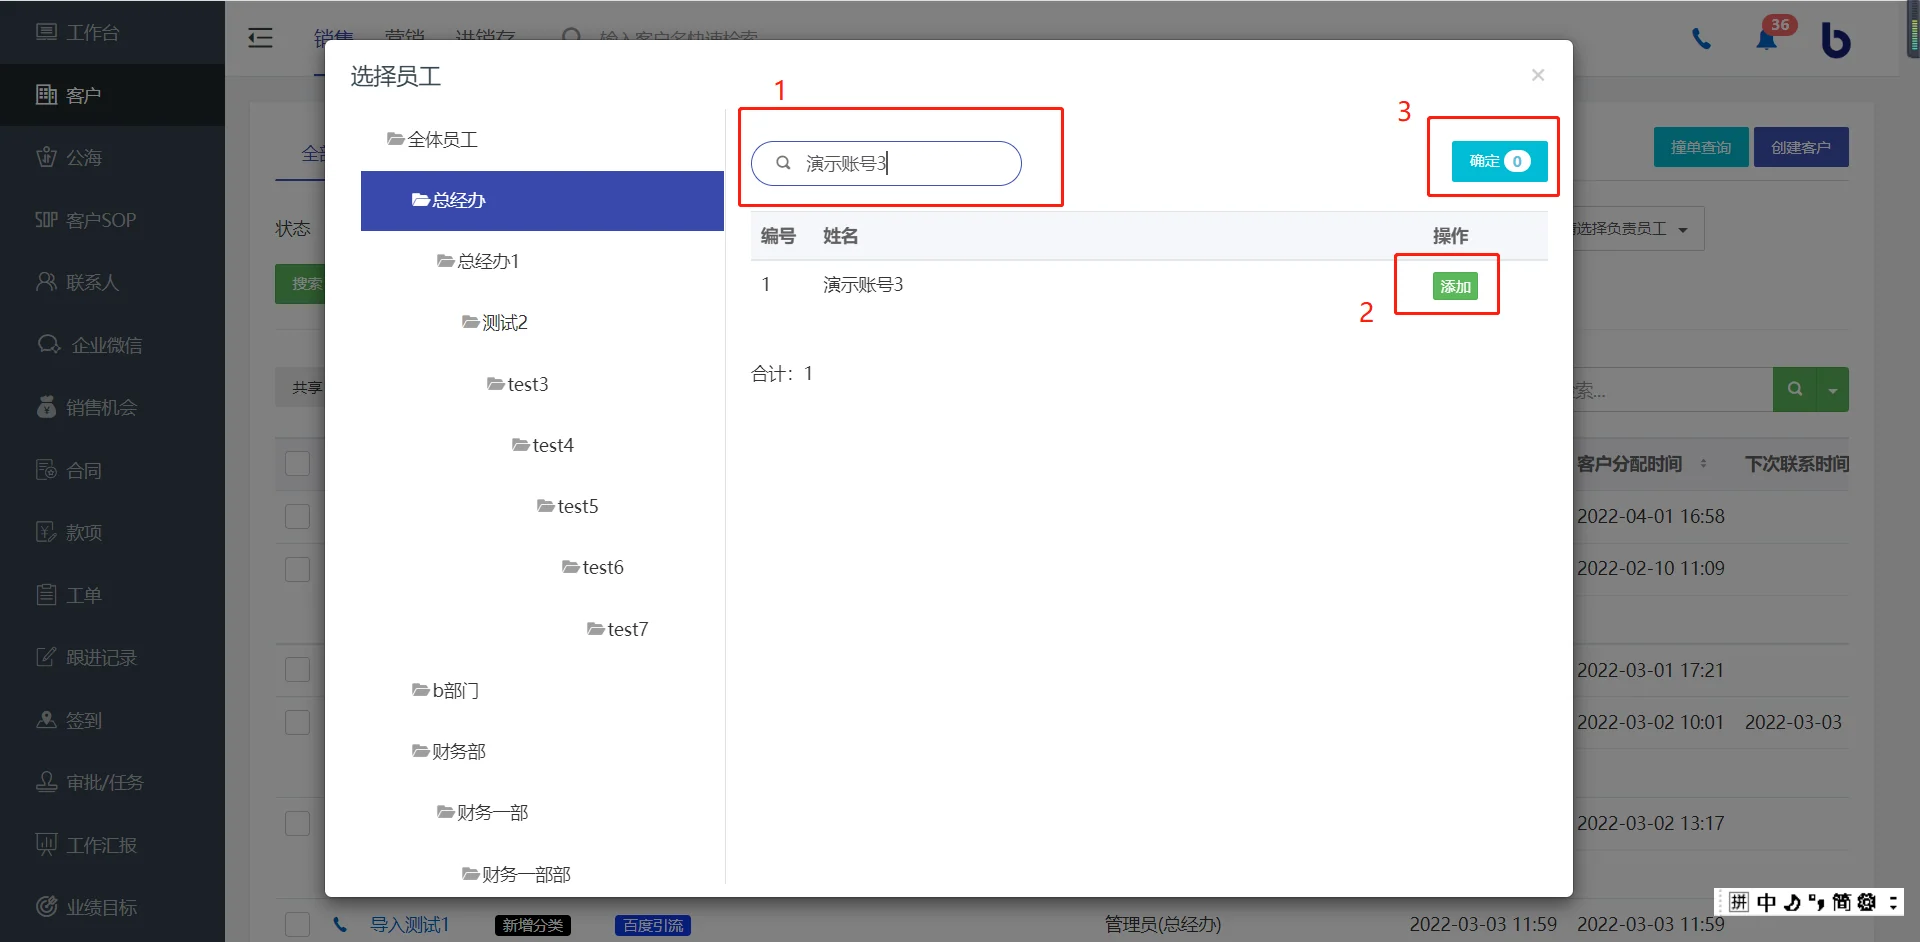The height and width of the screenshot is (942, 1920).
Task: Click the 百度引流 tag
Action: (x=653, y=926)
